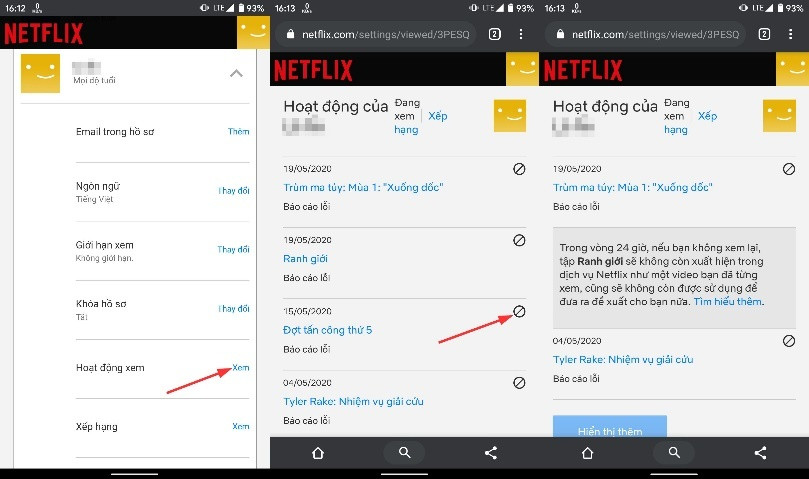Click the Netflix logo in the right screen
This screenshot has height=479, width=809.
[583, 70]
